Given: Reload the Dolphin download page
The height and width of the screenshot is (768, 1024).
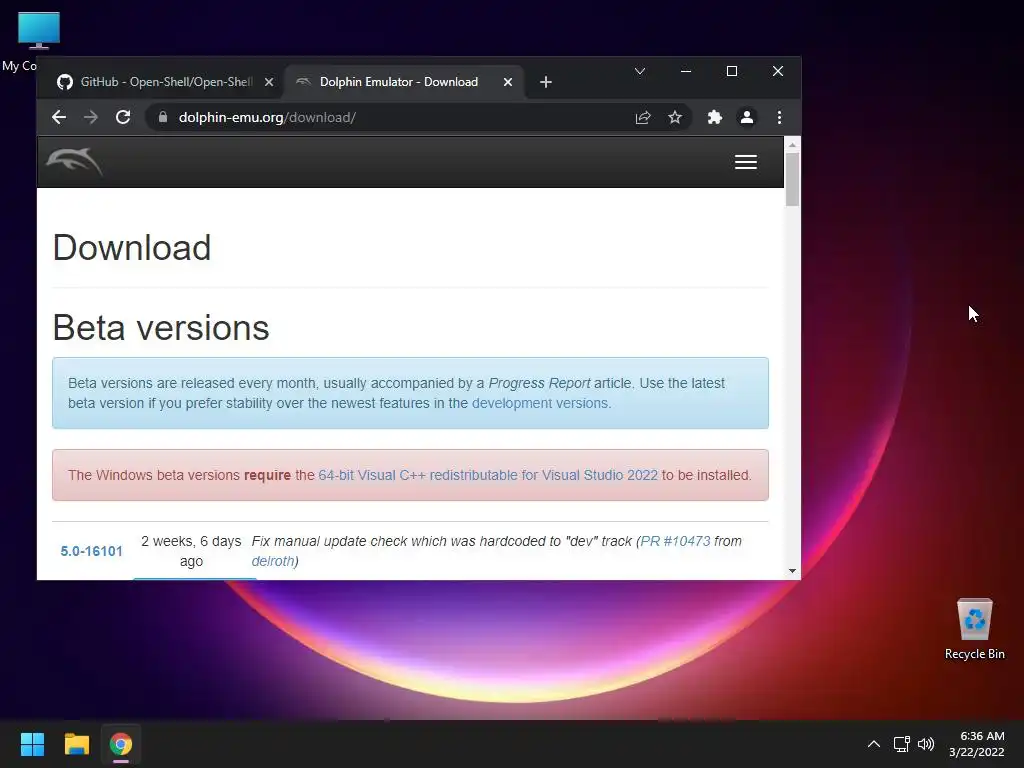Looking at the screenshot, I should pos(123,118).
